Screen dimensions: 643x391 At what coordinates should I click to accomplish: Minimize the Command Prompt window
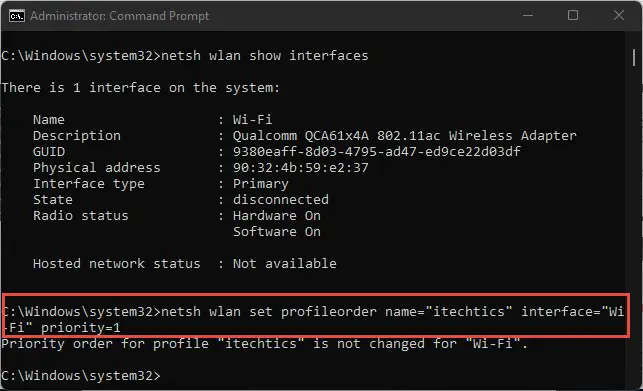pyautogui.click(x=528, y=16)
